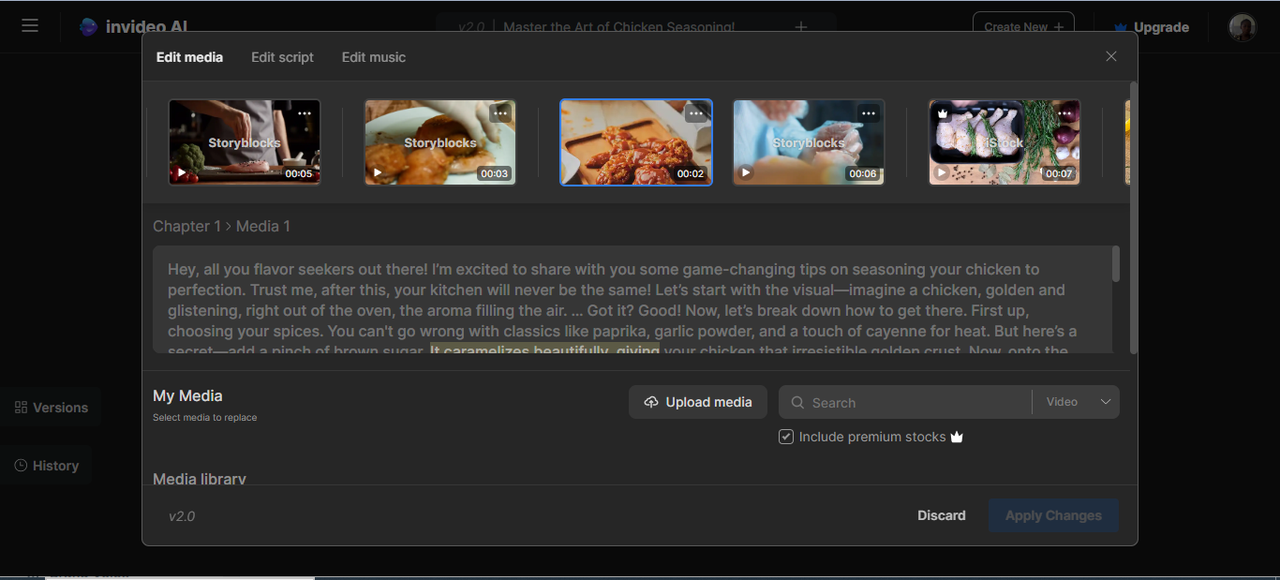Click the Versions grid icon
Image resolution: width=1280 pixels, height=580 pixels.
(x=21, y=407)
